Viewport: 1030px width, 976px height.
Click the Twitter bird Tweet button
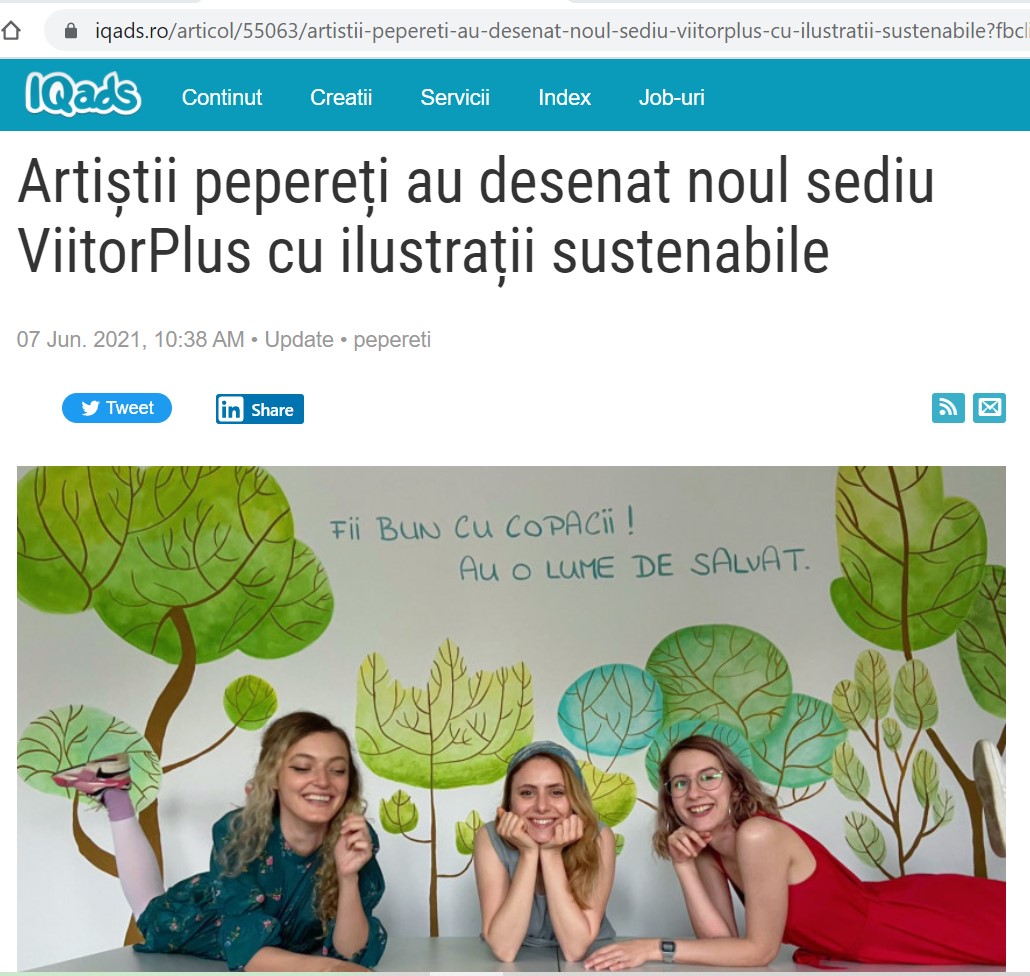(x=117, y=408)
